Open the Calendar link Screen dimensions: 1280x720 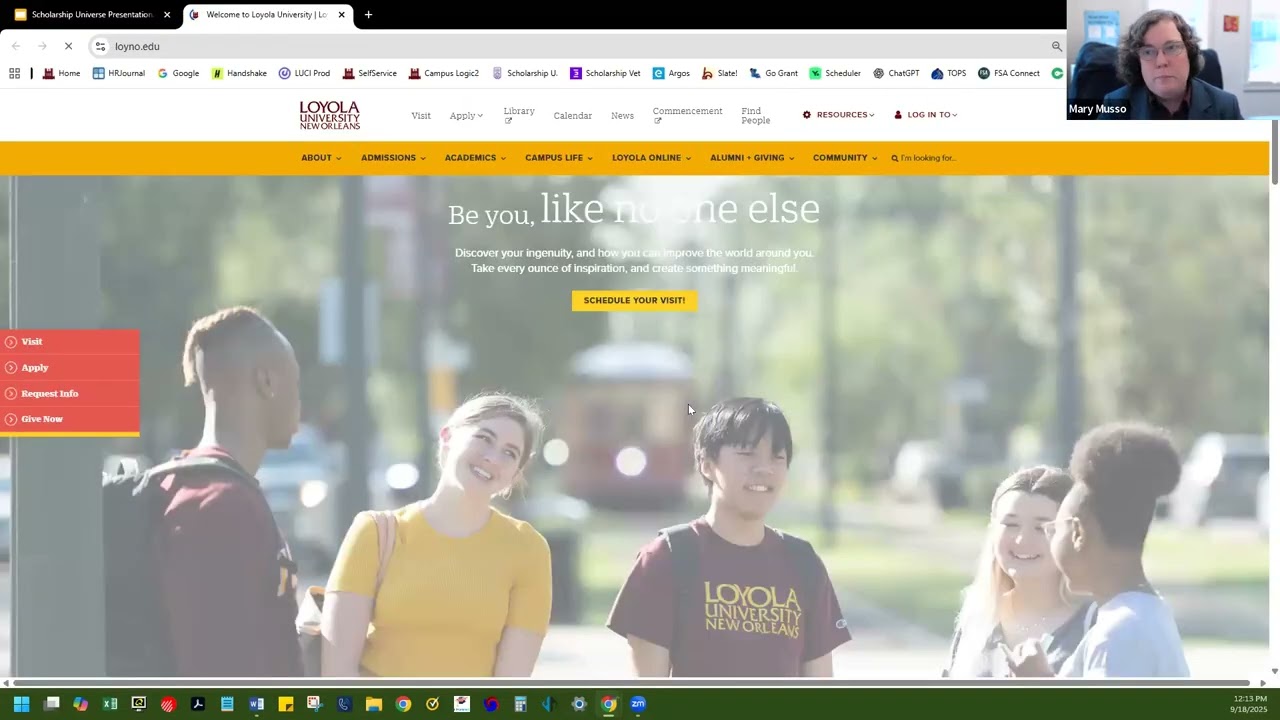573,116
